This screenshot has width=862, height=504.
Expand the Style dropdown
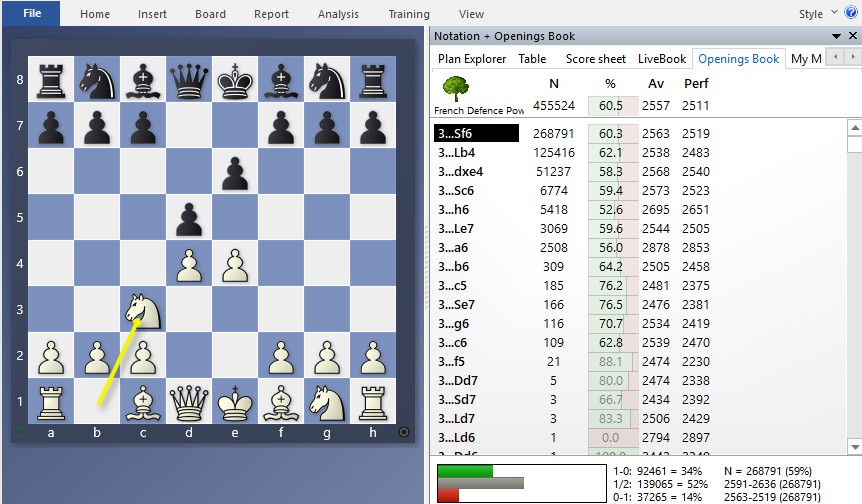(816, 14)
